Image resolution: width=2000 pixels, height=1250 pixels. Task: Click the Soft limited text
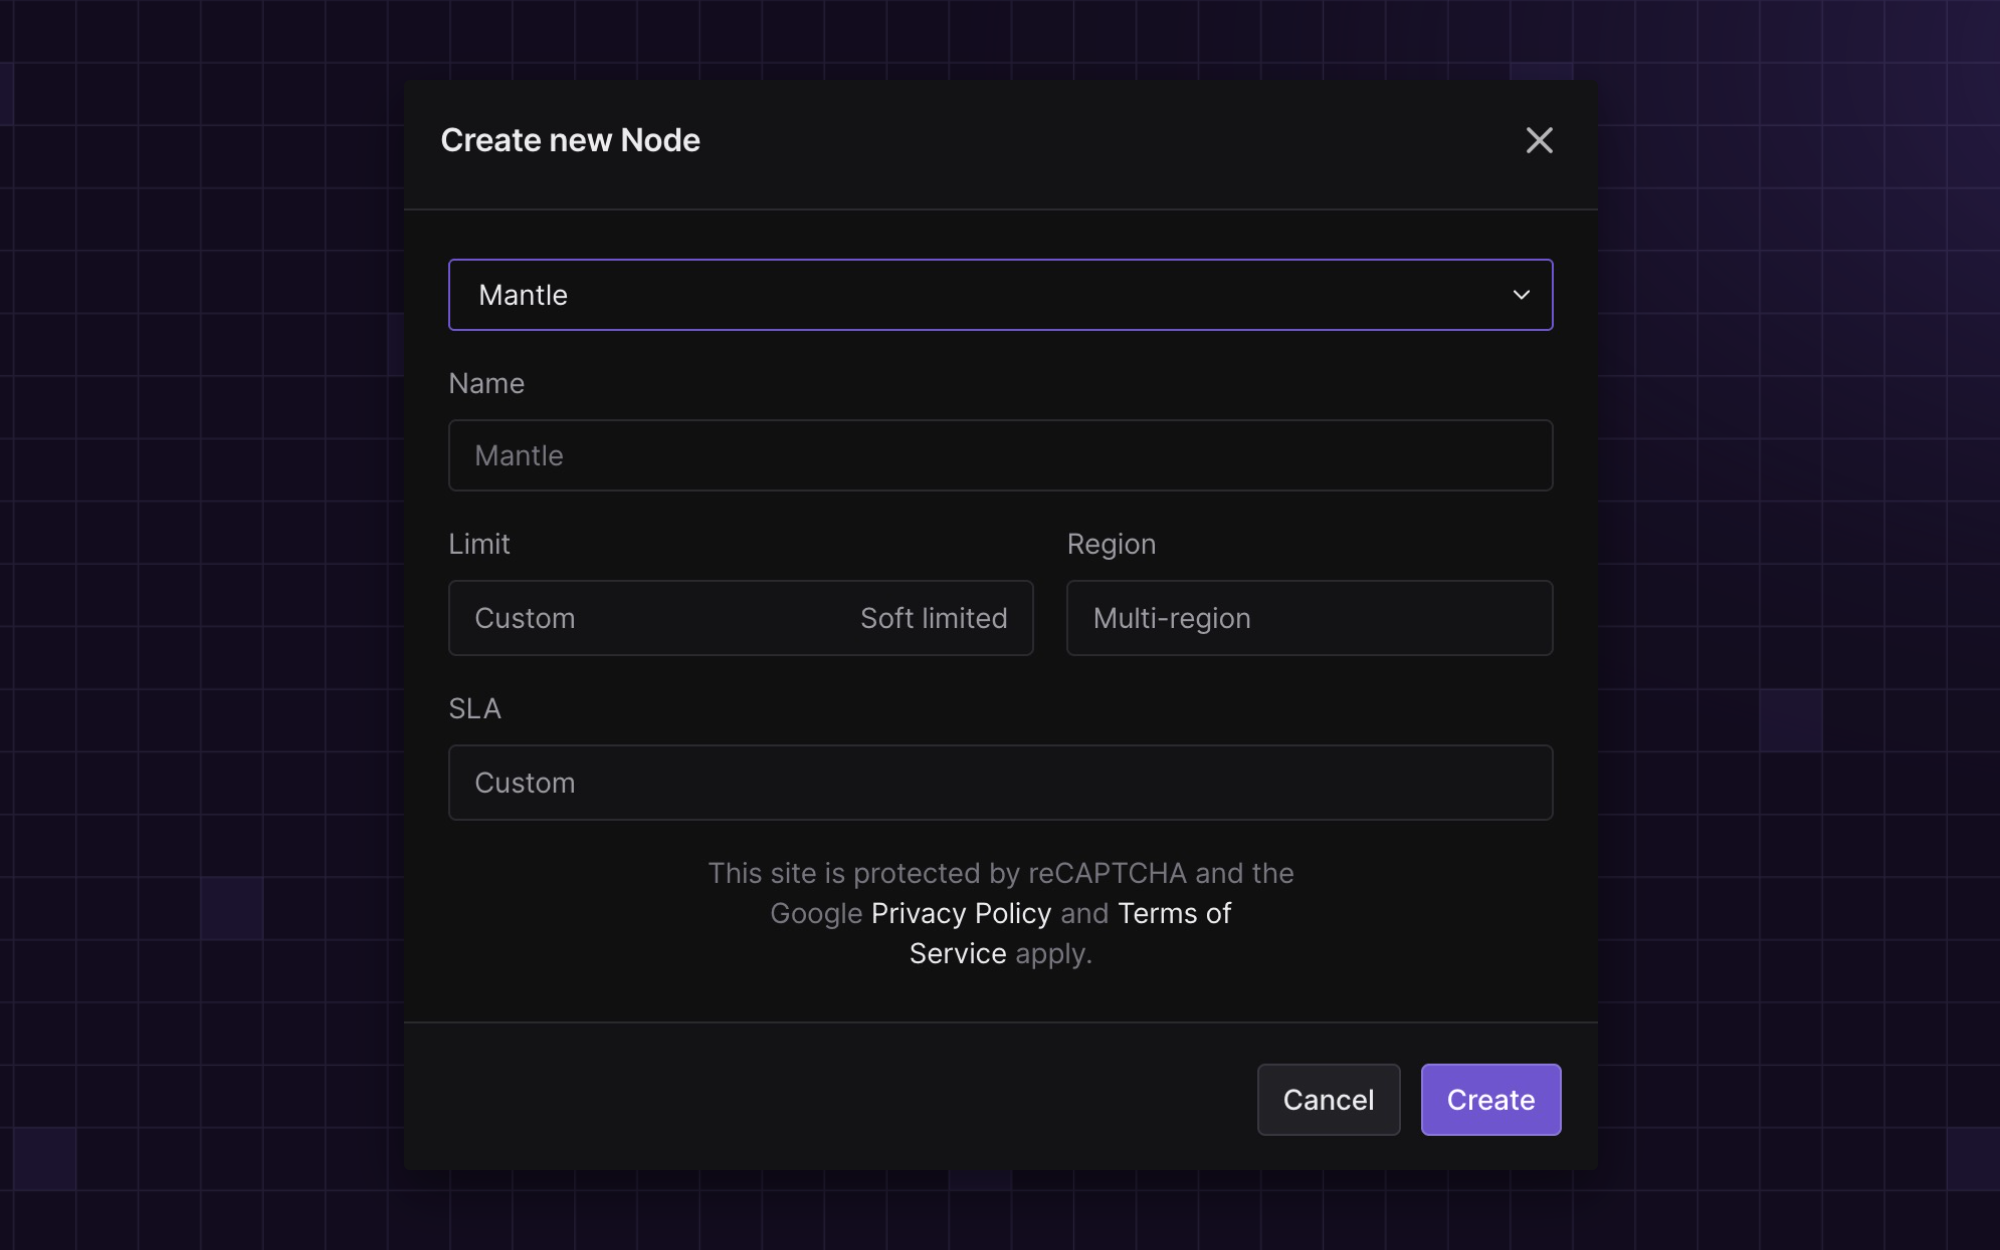coord(933,618)
